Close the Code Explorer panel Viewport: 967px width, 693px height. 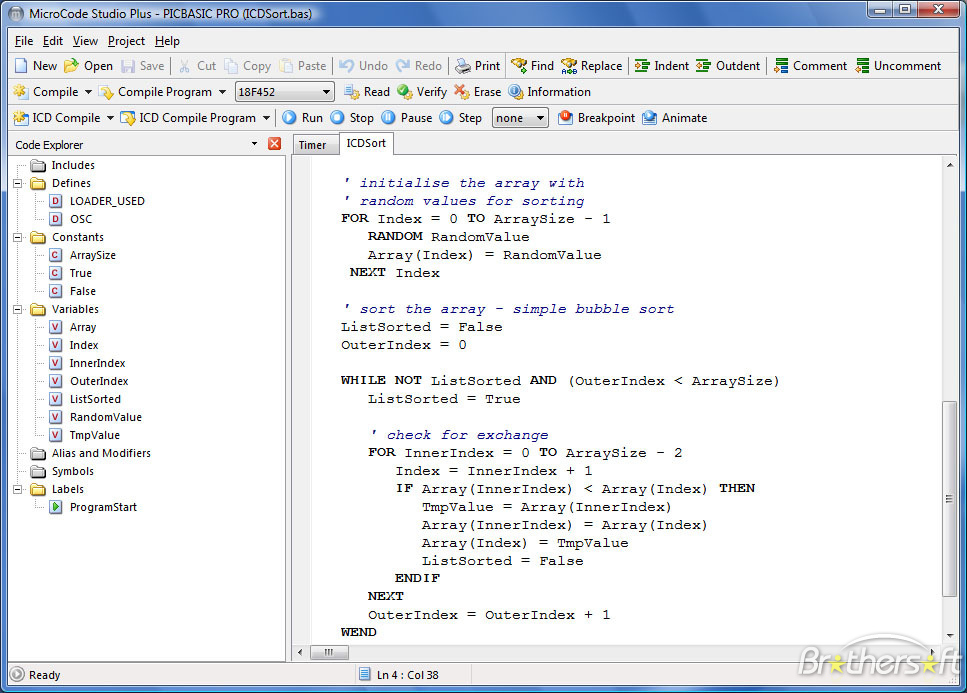click(275, 143)
